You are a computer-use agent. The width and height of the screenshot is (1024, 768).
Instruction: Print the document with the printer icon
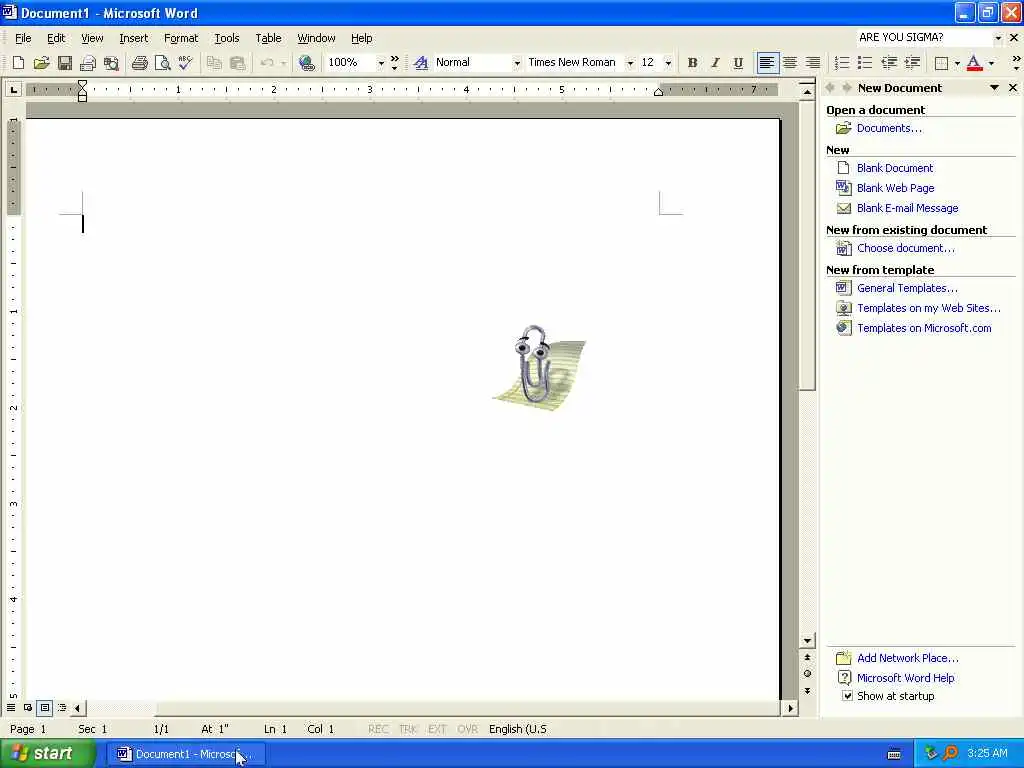coord(139,63)
